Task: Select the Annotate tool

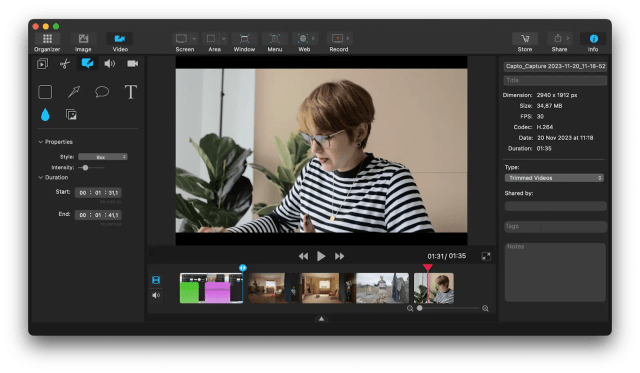Action: (x=87, y=64)
